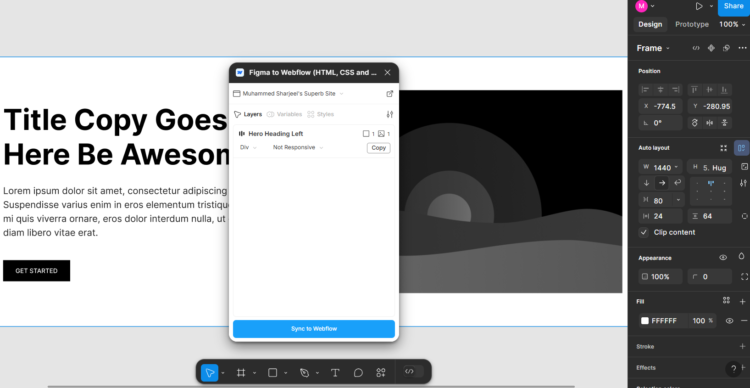Switch to the Layers tab in plugin
Viewport: 750px width, 388px height.
[248, 114]
